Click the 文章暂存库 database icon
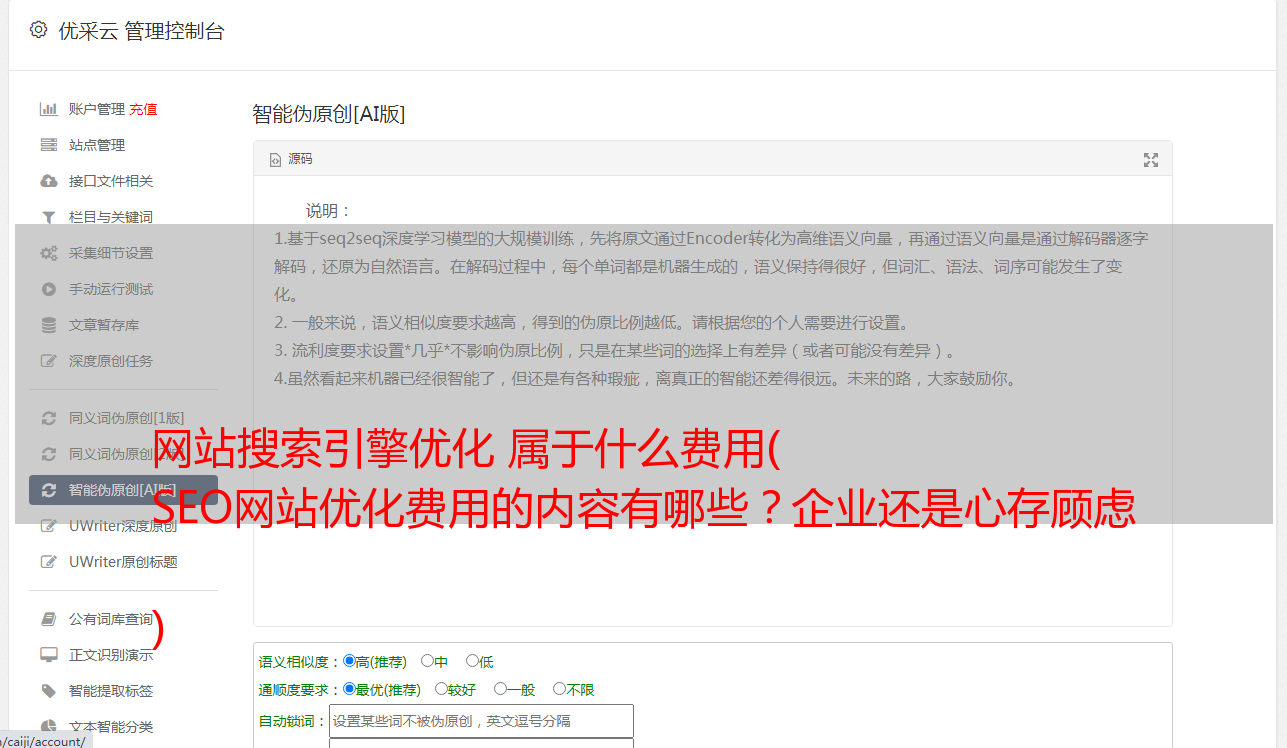The width and height of the screenshot is (1287, 748). coord(48,325)
